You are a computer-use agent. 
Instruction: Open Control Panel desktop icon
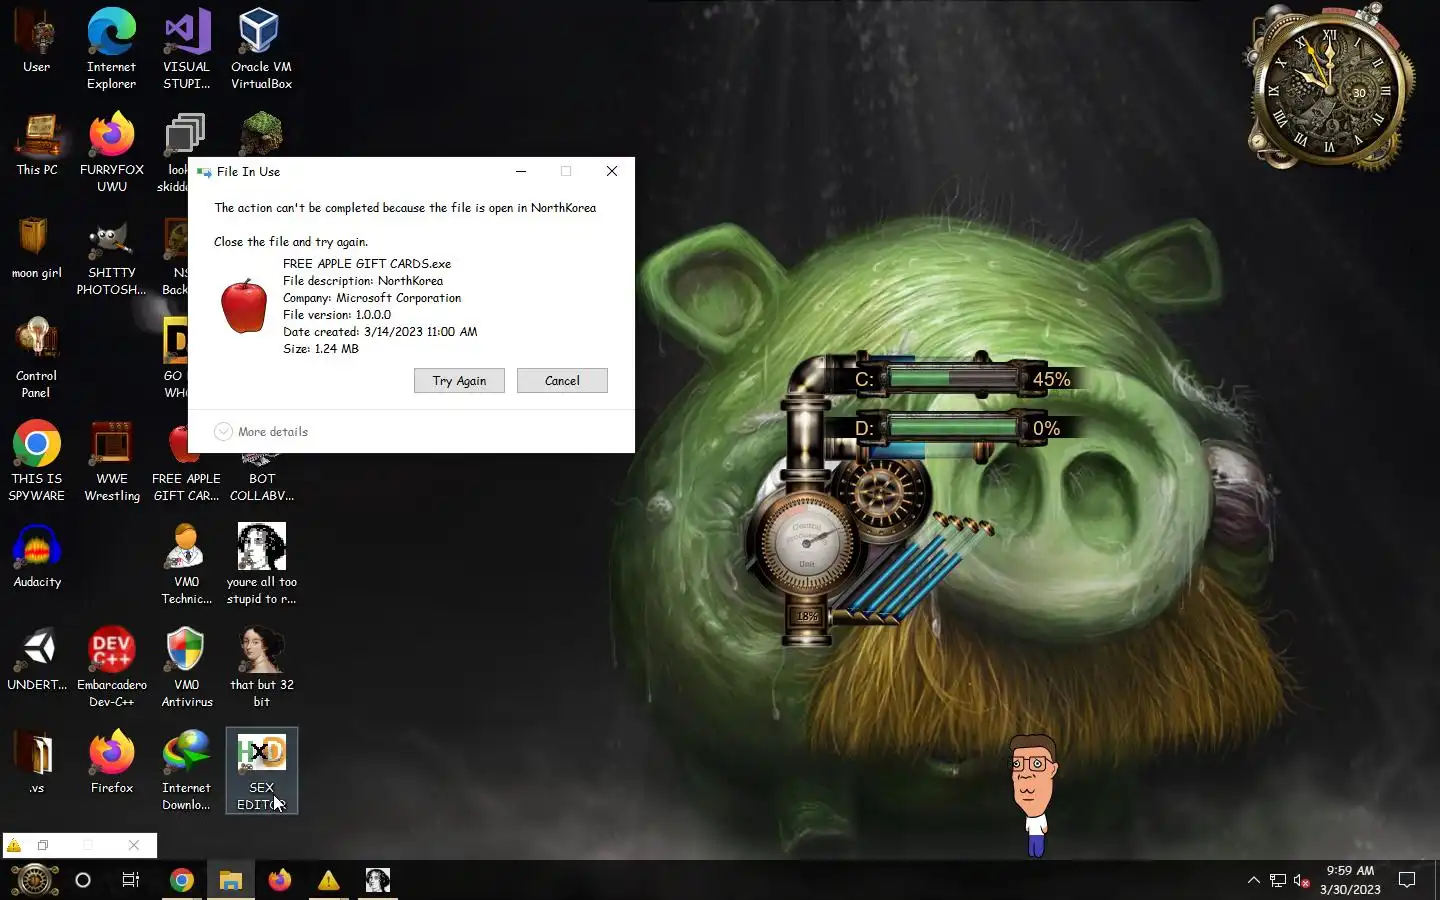pyautogui.click(x=37, y=358)
